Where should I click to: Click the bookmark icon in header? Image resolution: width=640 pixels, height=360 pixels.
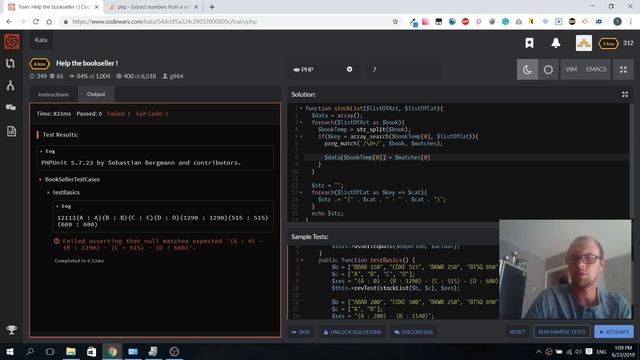[529, 43]
